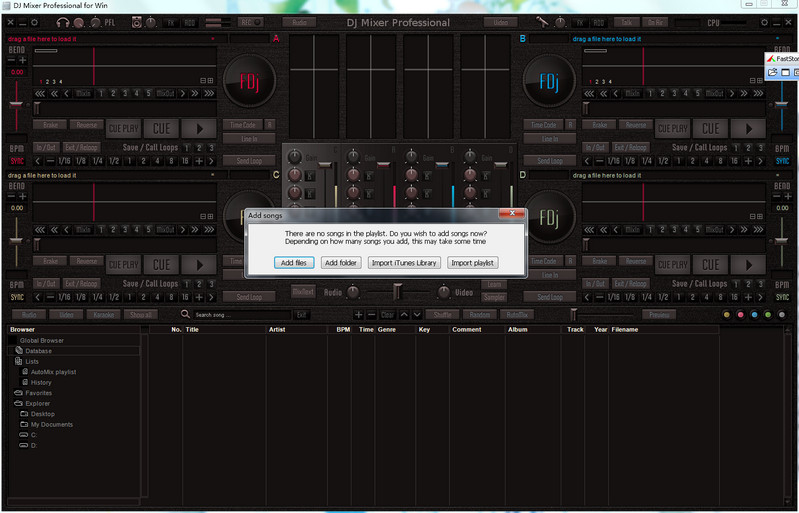This screenshot has width=799, height=513.
Task: Toggle the PFL headphone option
Action: click(110, 22)
